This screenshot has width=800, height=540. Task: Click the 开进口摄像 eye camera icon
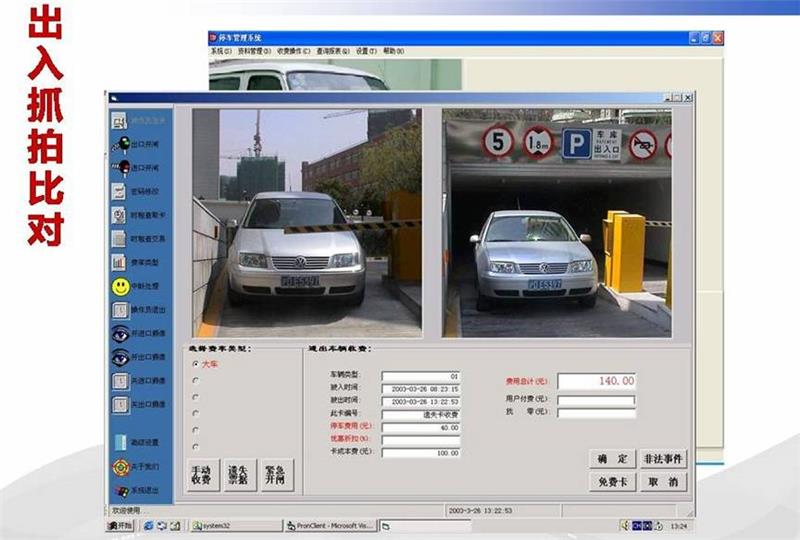pos(119,334)
